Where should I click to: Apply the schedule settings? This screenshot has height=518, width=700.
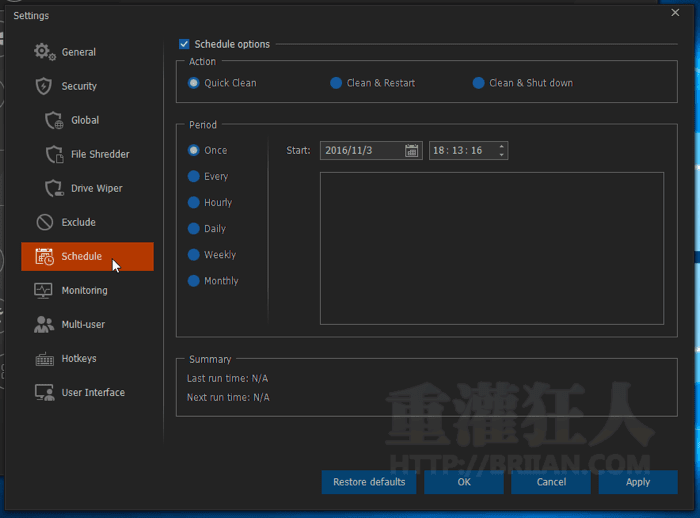638,482
